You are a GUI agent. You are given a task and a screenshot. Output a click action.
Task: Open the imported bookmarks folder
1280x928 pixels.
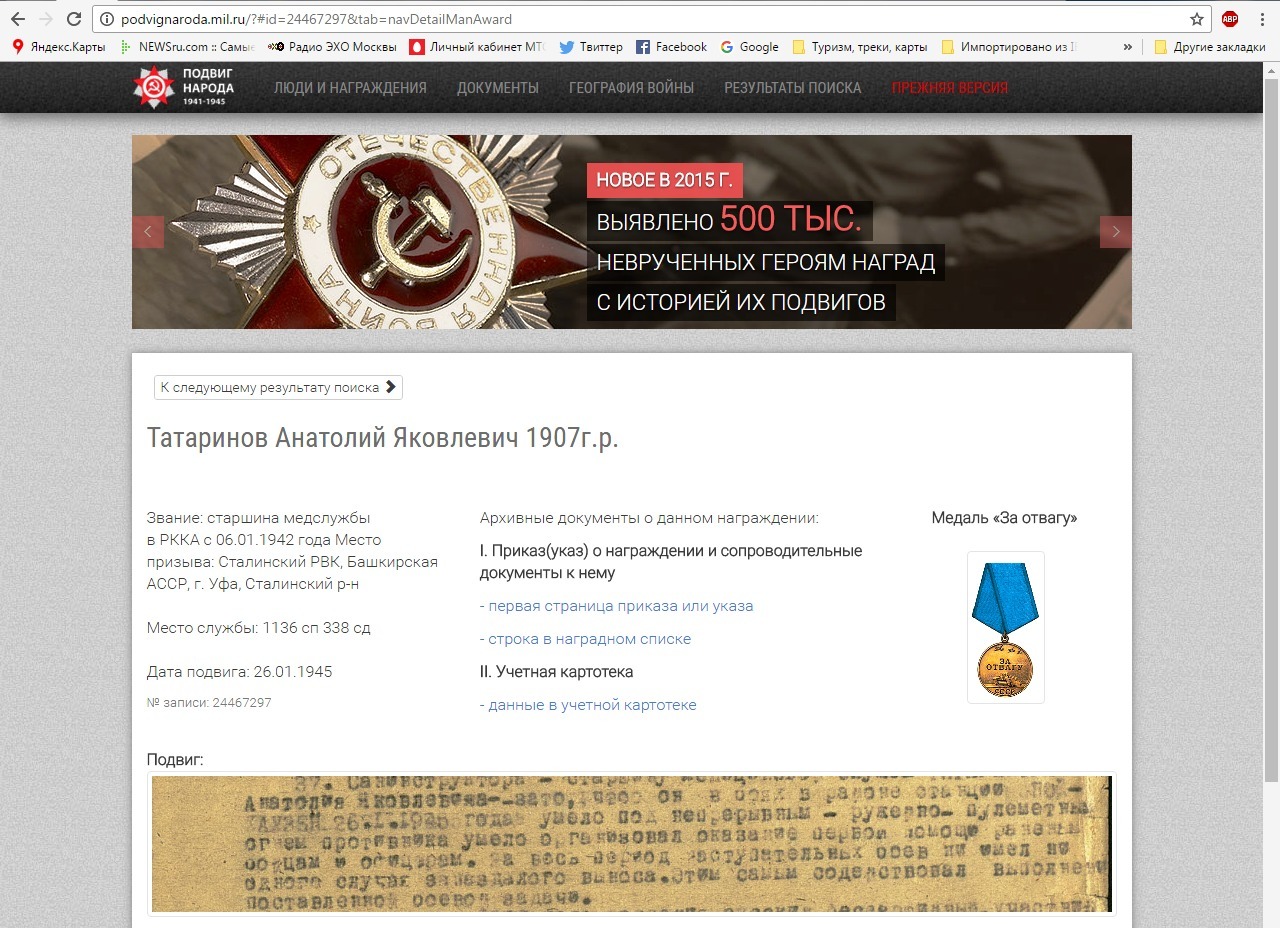[1009, 47]
